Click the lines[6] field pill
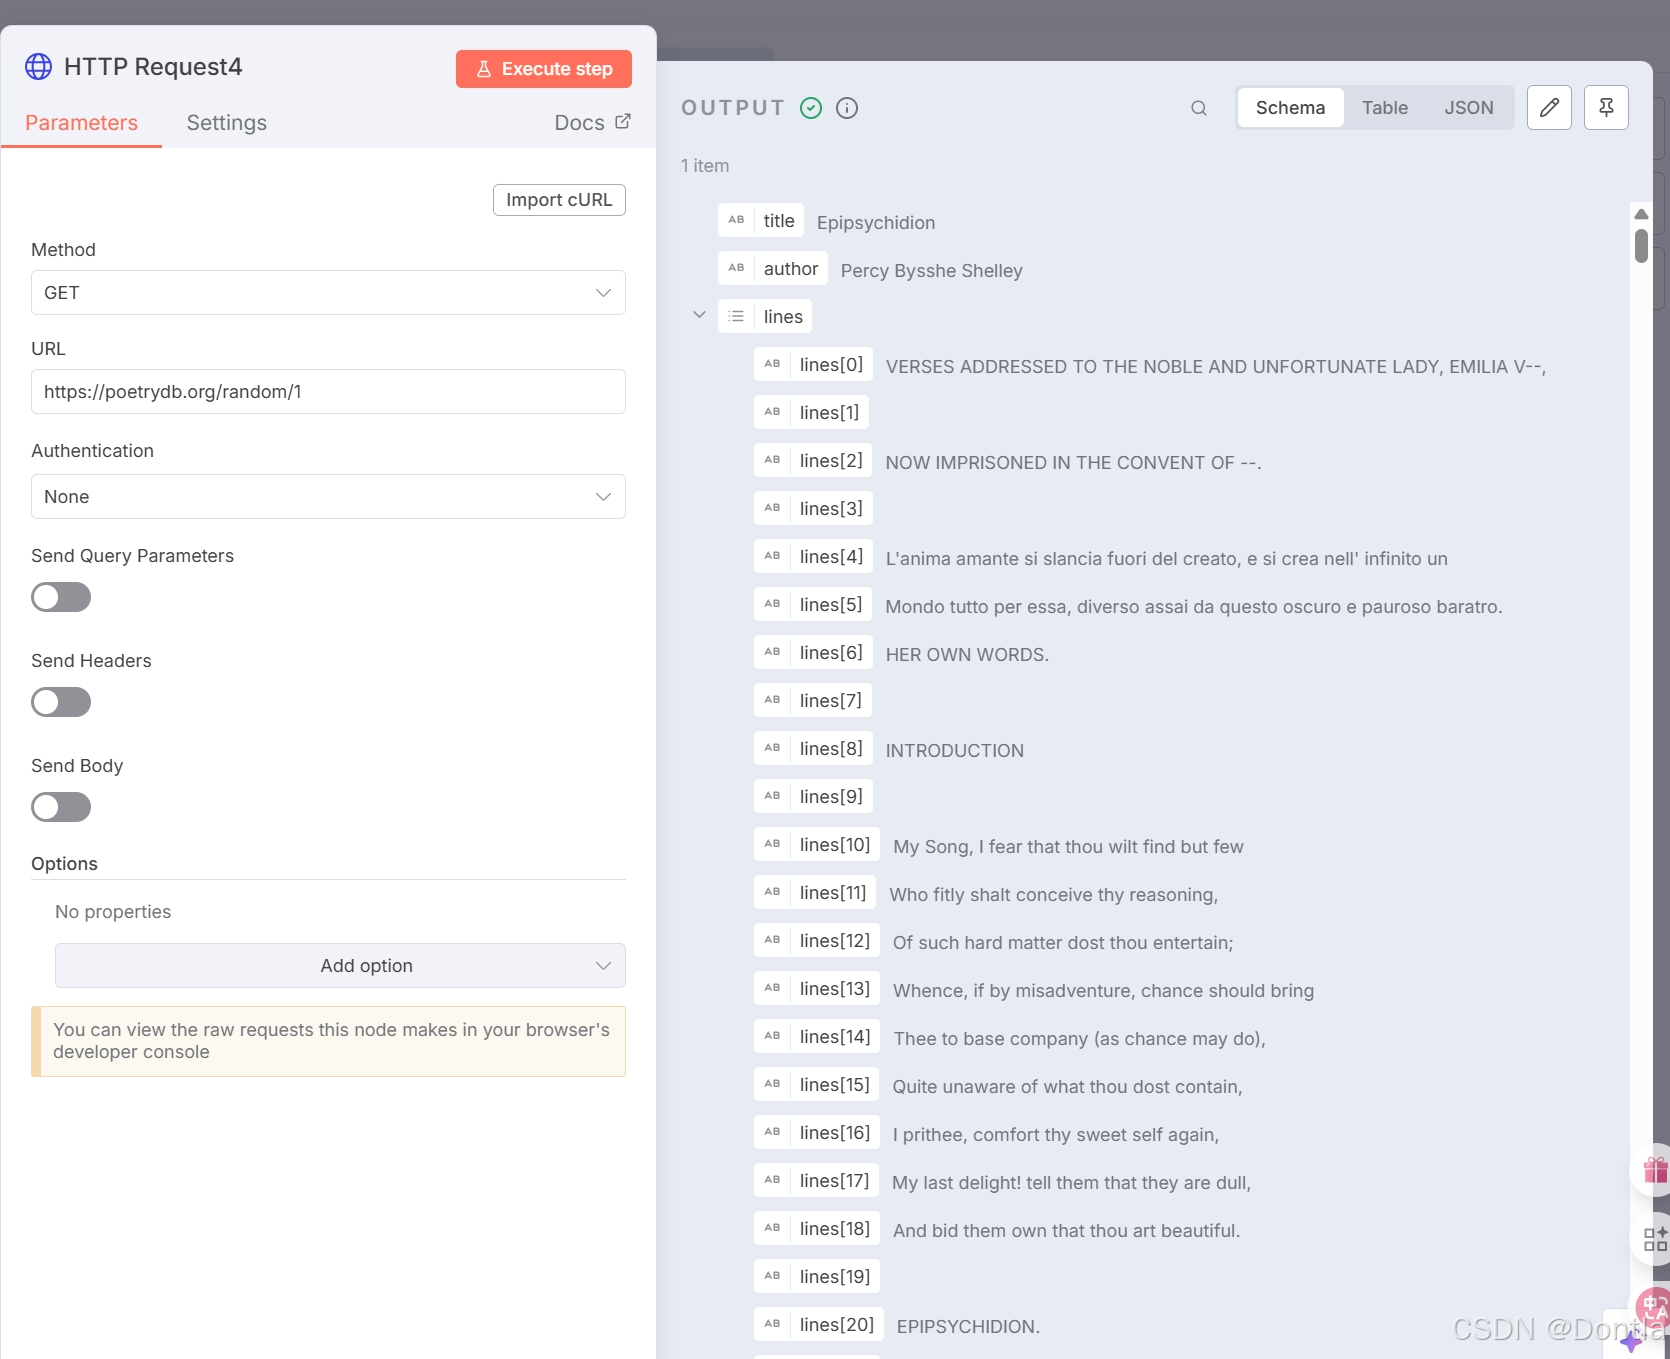 click(813, 652)
